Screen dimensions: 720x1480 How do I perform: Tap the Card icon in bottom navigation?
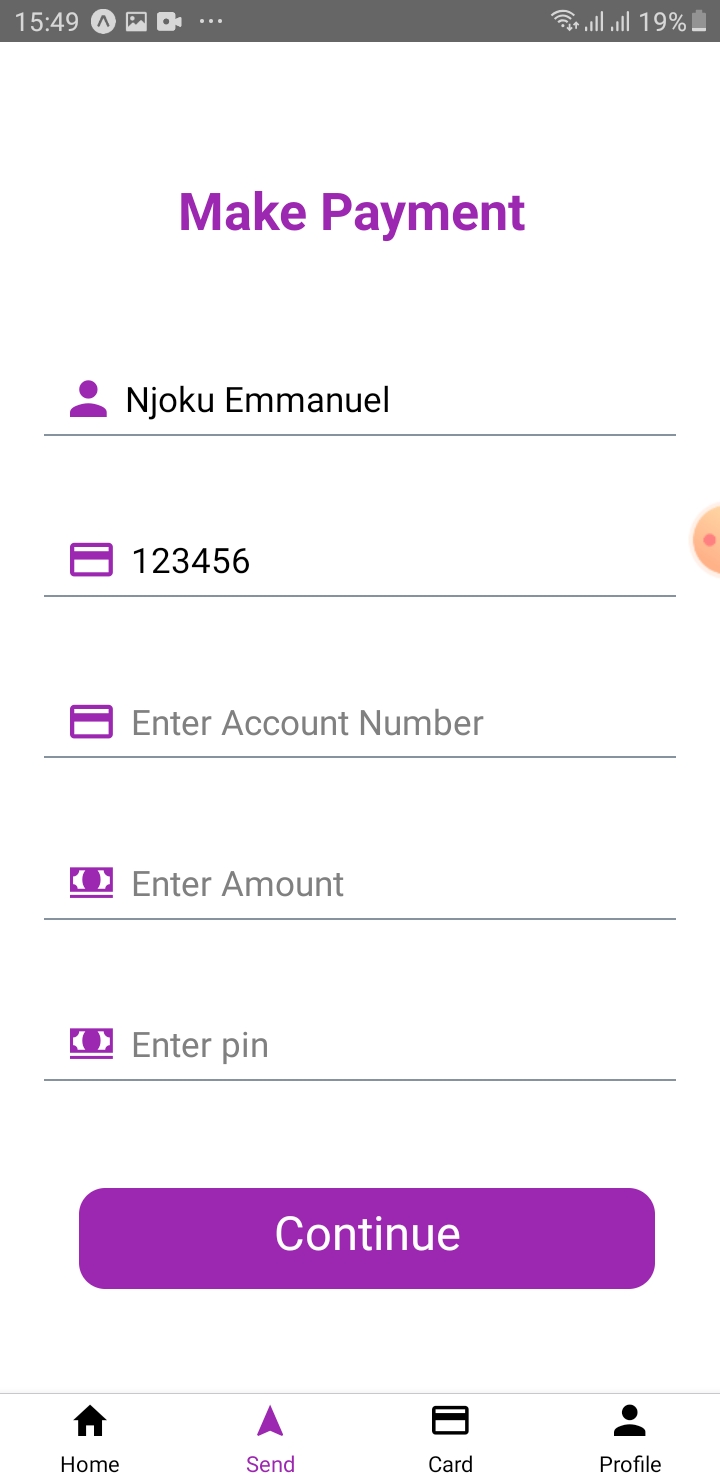(x=450, y=1420)
